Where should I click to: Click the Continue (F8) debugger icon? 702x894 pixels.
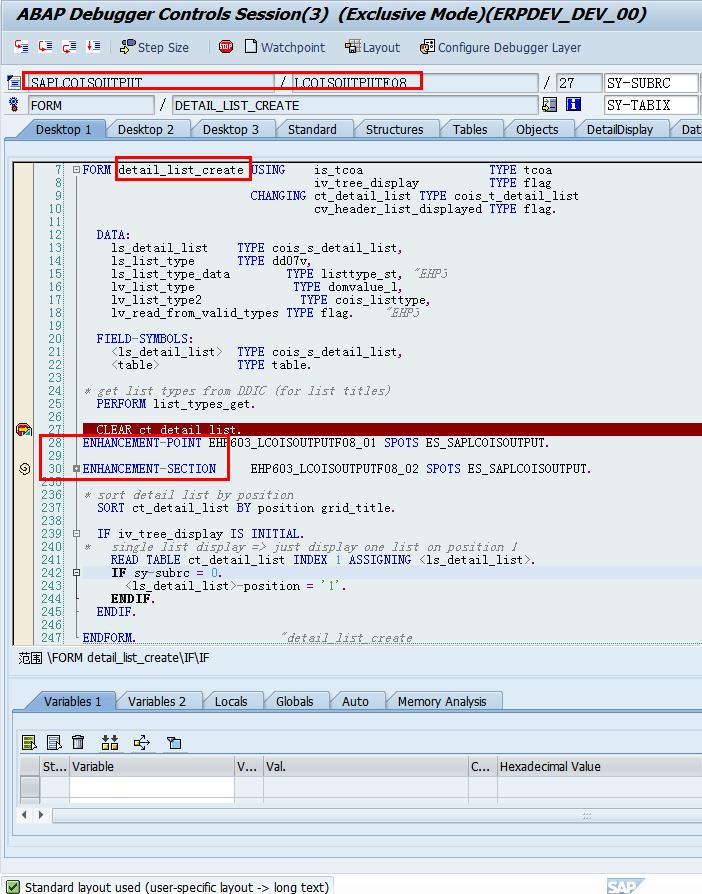point(94,47)
